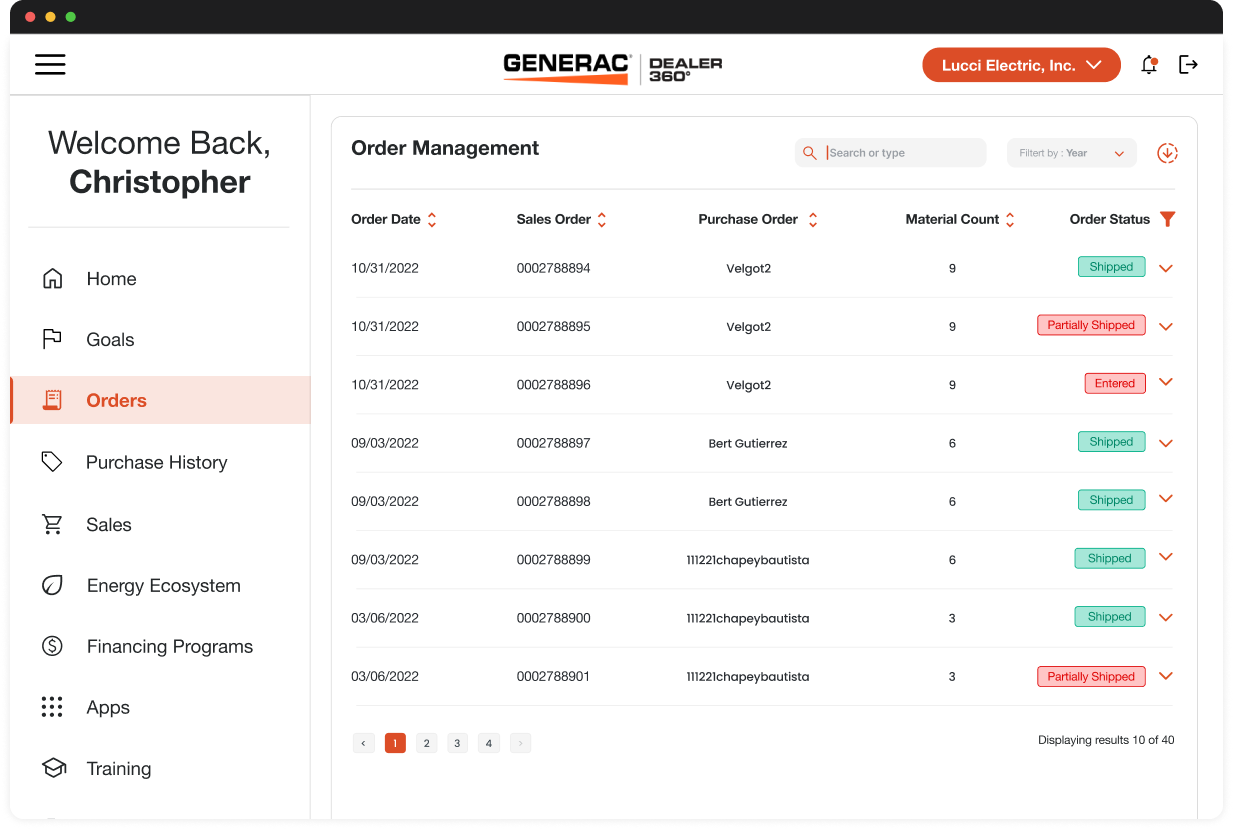Click the Orders book icon

click(x=52, y=400)
